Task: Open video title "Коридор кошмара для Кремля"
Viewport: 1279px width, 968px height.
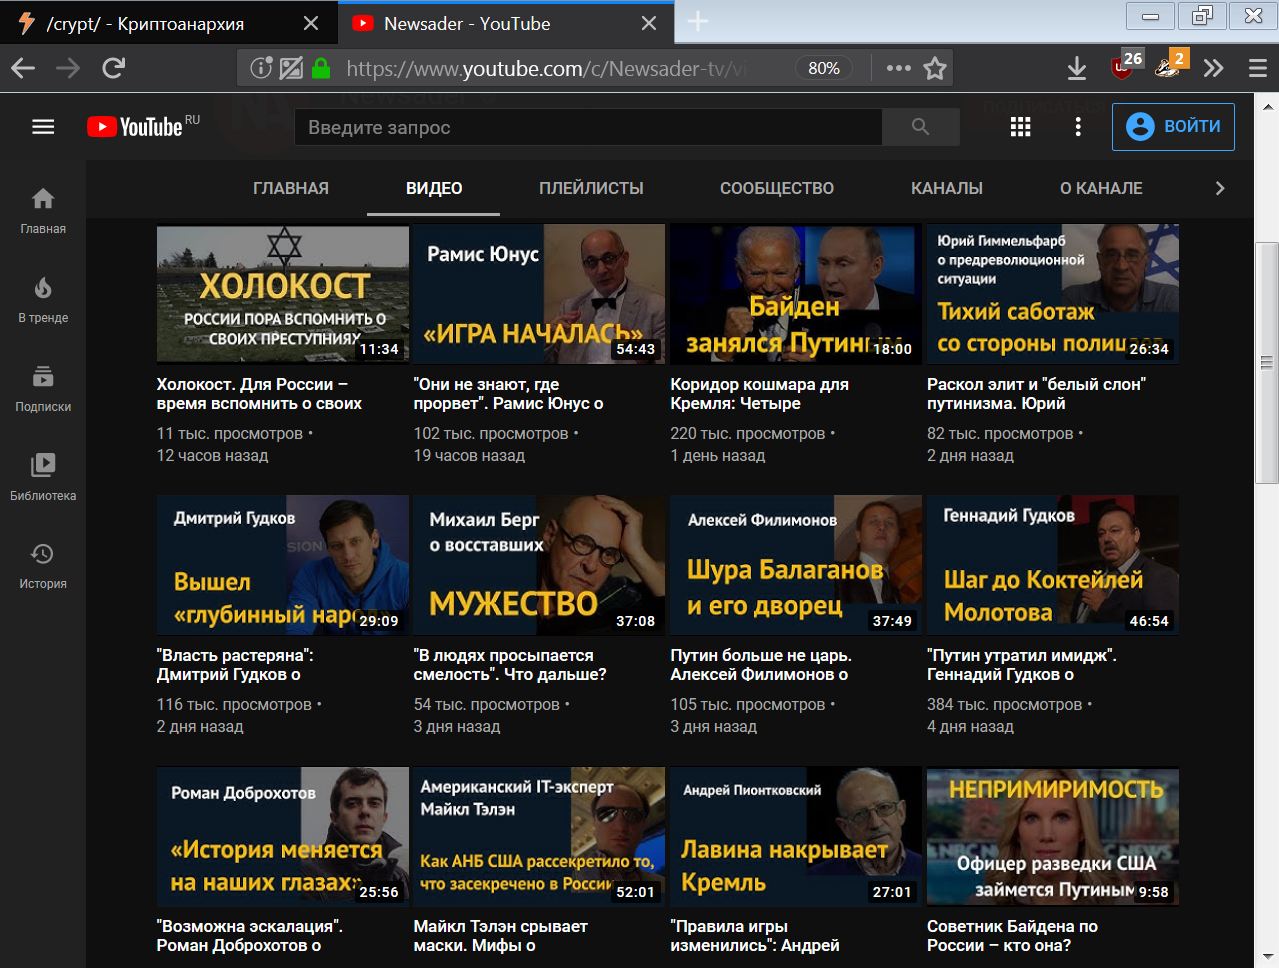Action: coord(759,394)
